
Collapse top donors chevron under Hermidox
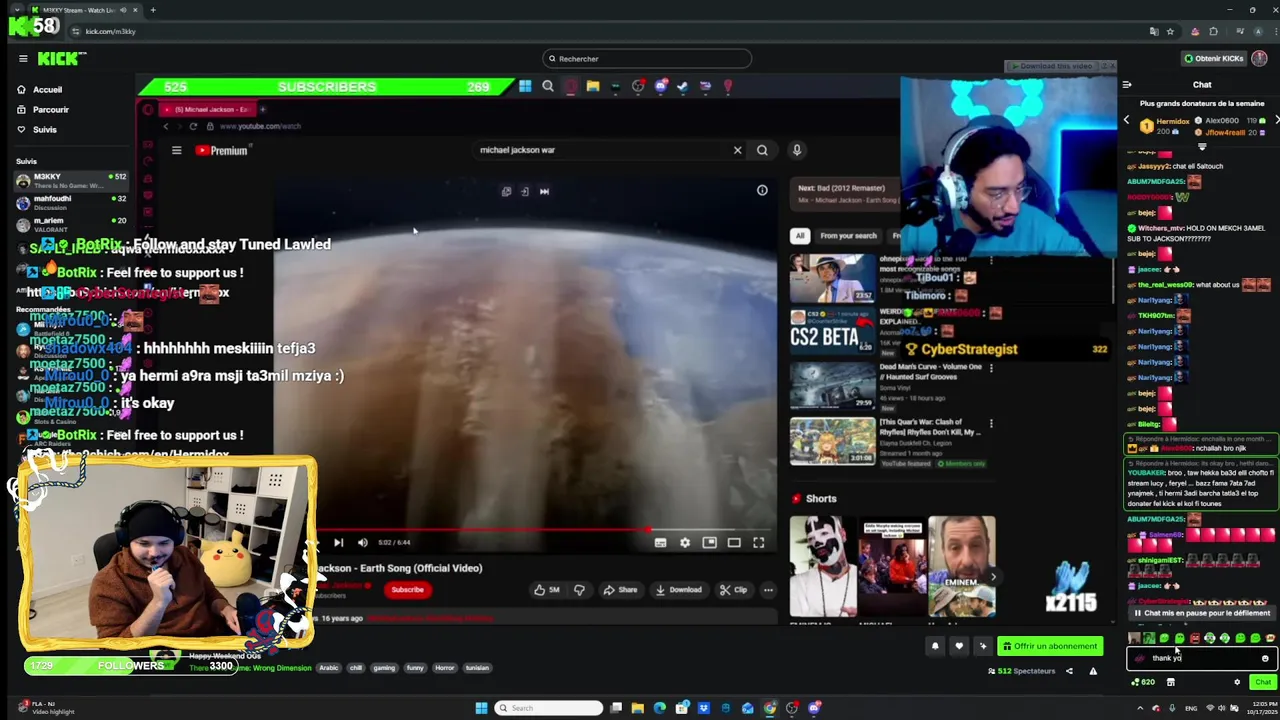point(1202,147)
